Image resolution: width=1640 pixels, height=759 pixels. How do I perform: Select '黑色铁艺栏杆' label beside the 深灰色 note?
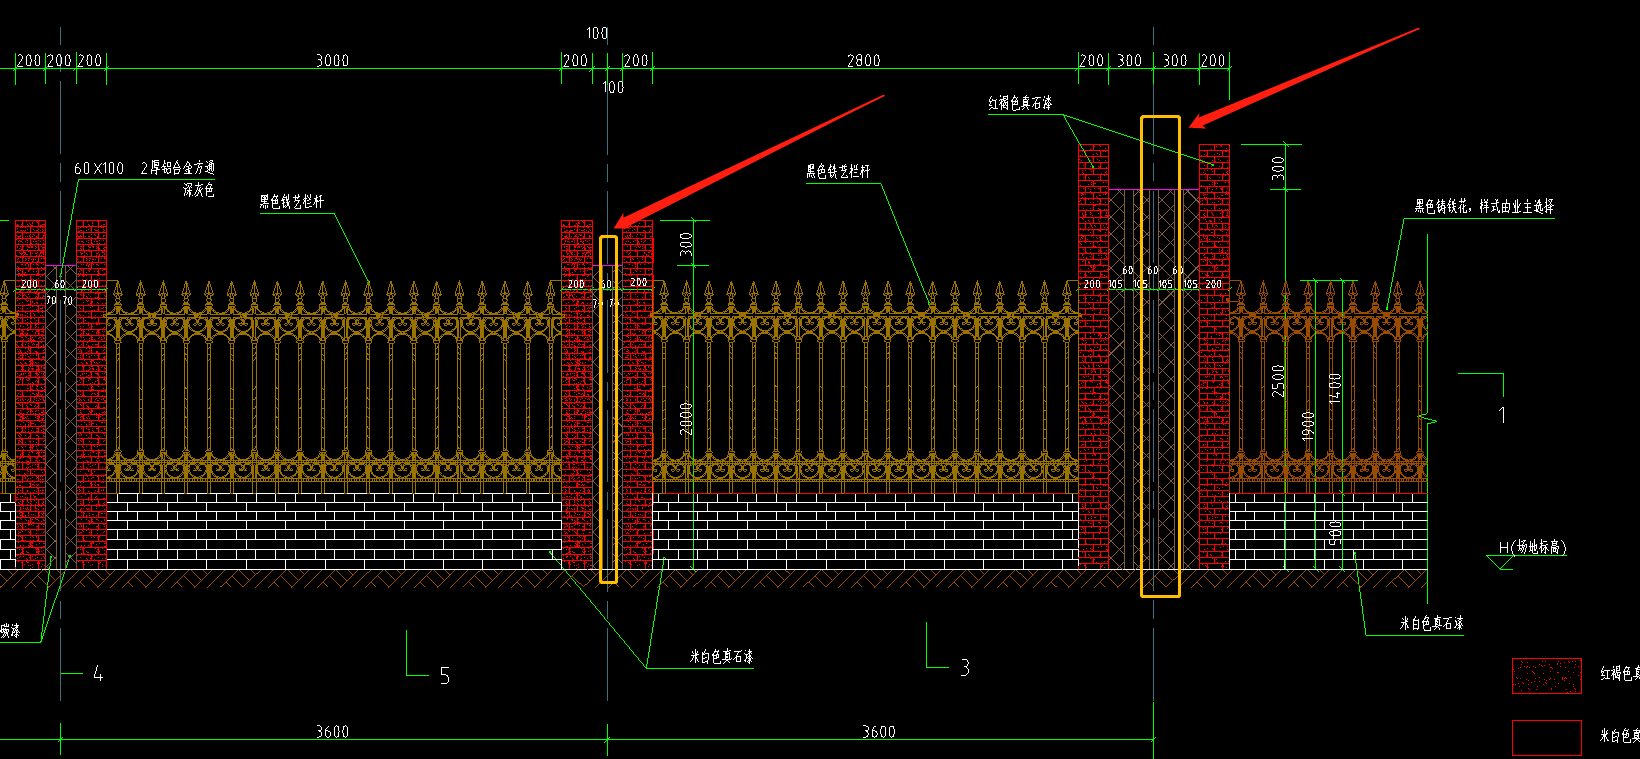click(x=292, y=201)
